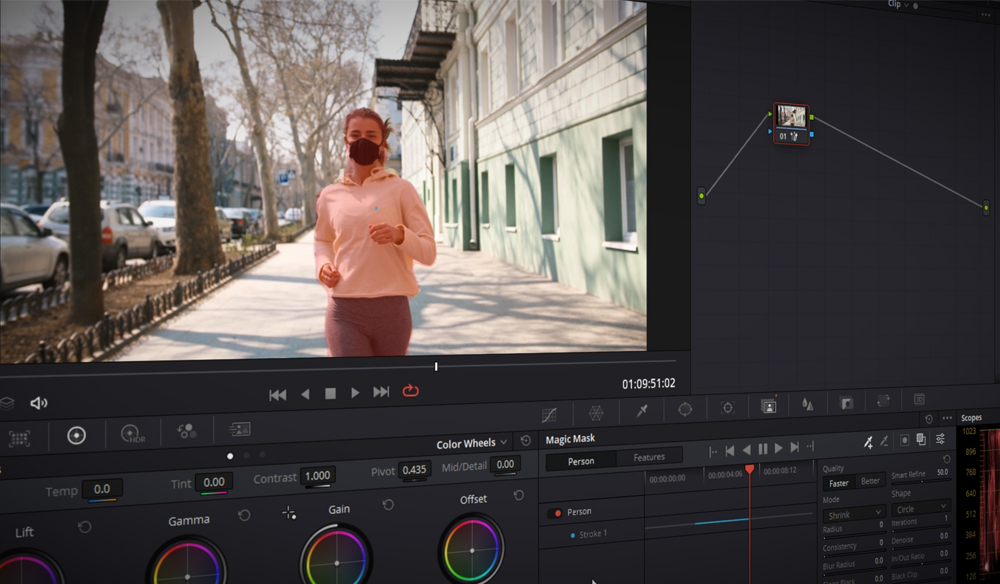Open the Color Warper palette icon
Image resolution: width=1000 pixels, height=584 pixels.
pos(596,413)
